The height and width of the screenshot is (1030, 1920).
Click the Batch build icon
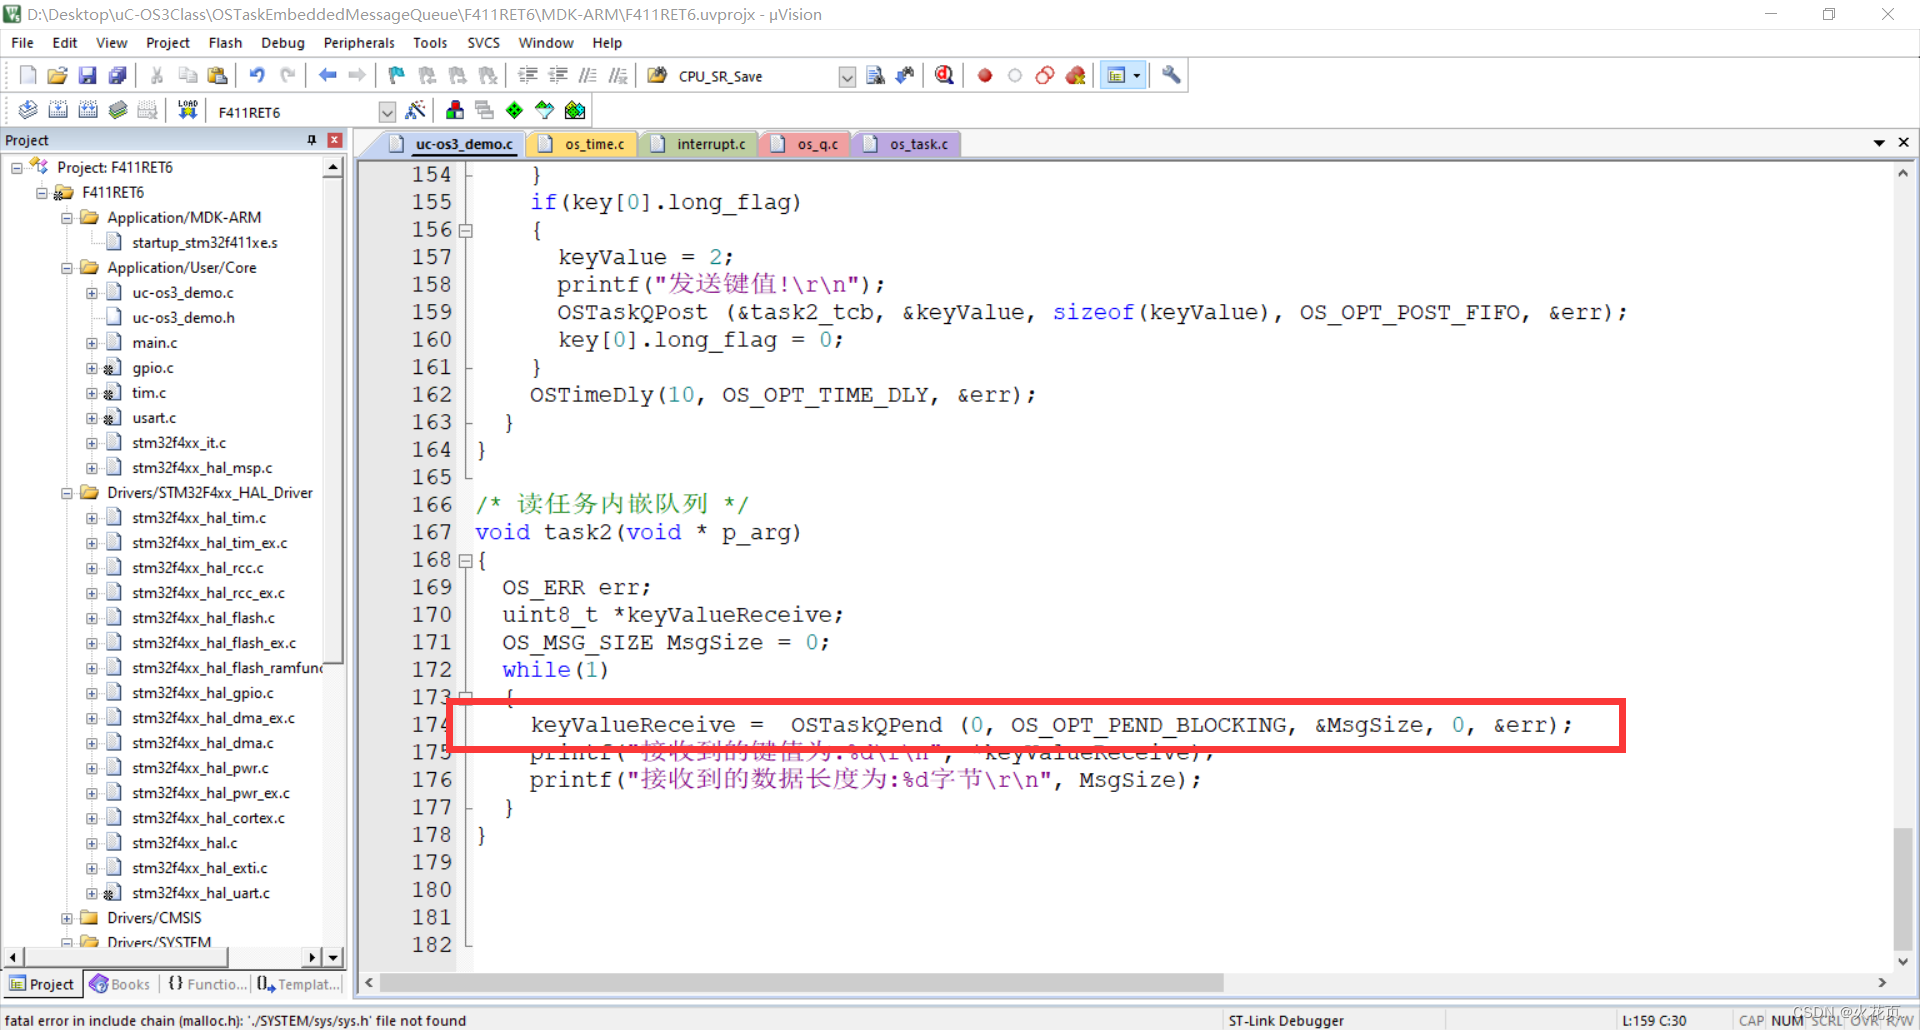pos(118,110)
